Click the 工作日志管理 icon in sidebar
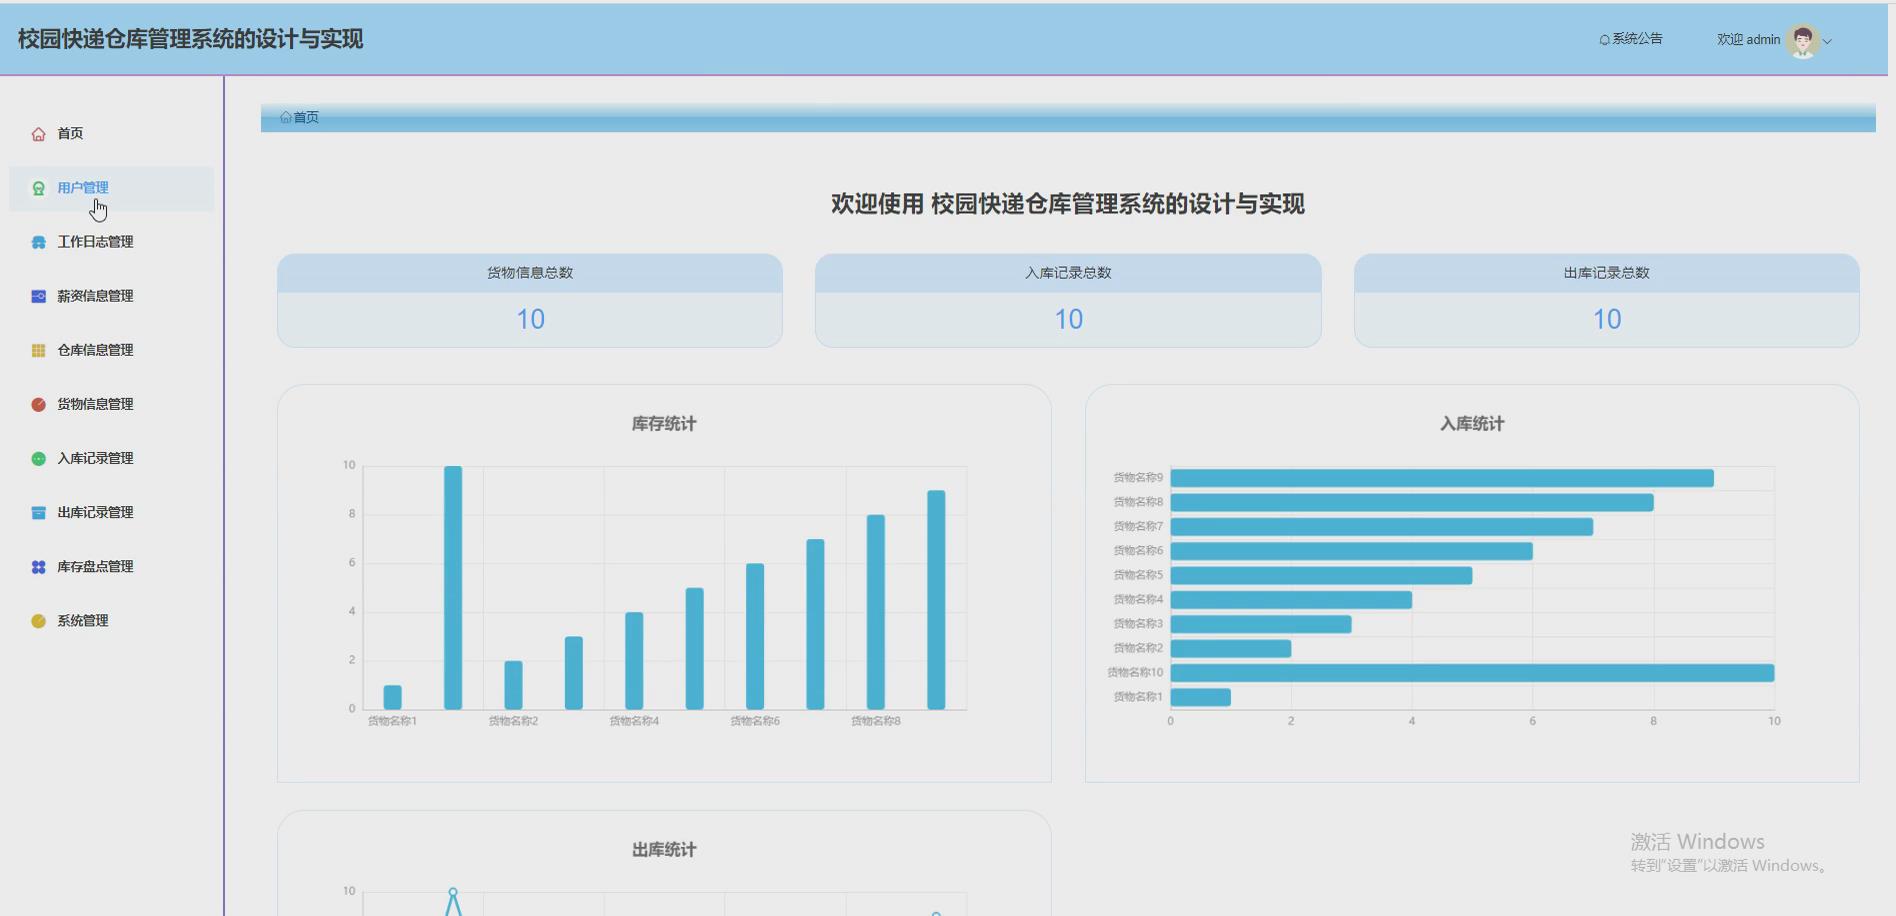 coord(37,241)
